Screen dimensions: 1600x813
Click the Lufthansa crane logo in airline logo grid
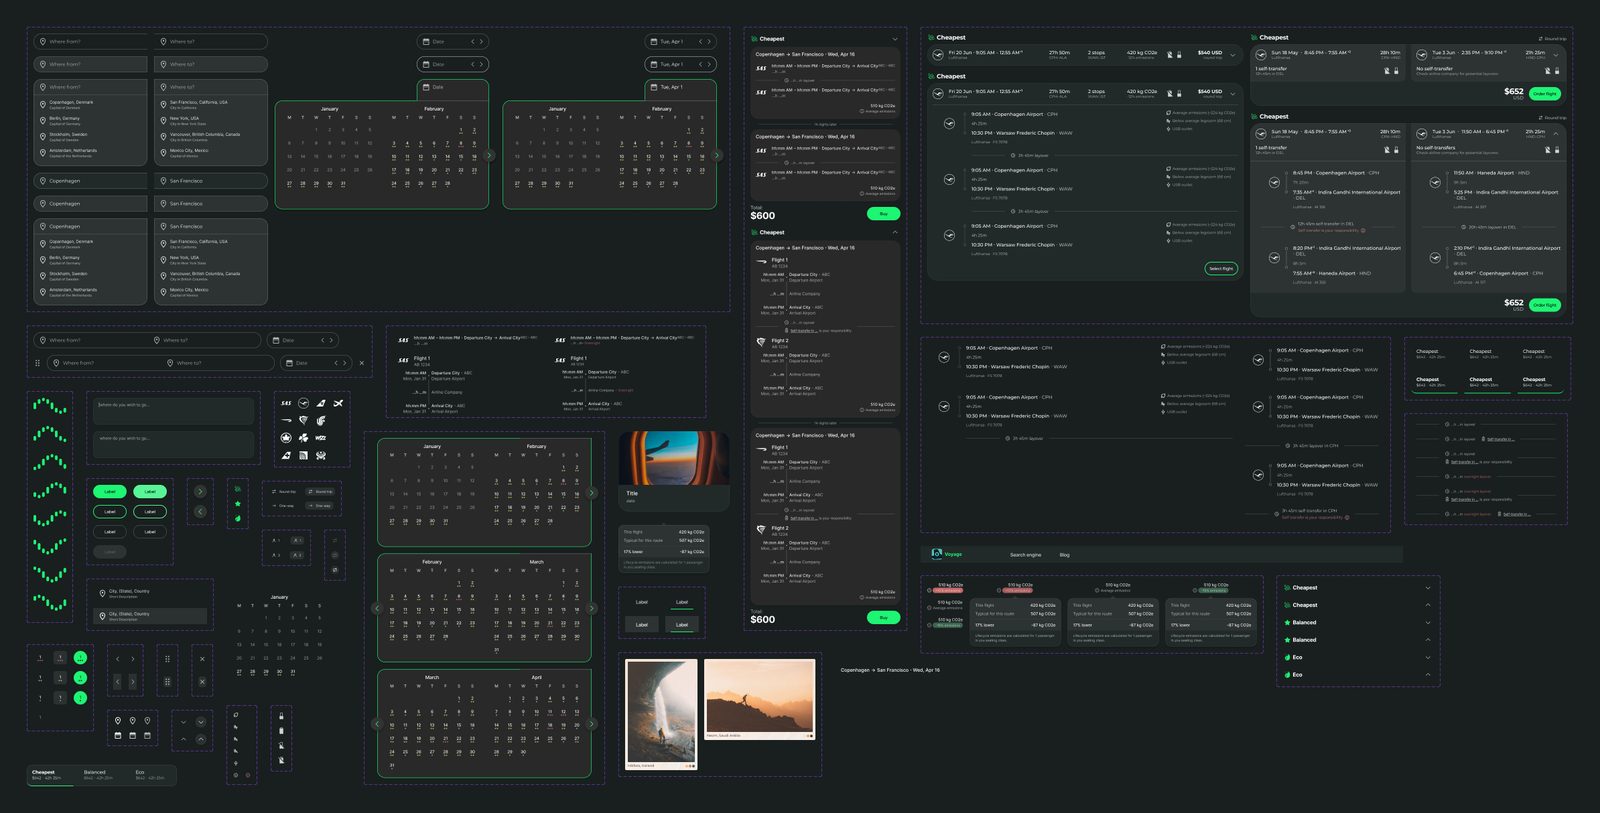click(x=303, y=403)
